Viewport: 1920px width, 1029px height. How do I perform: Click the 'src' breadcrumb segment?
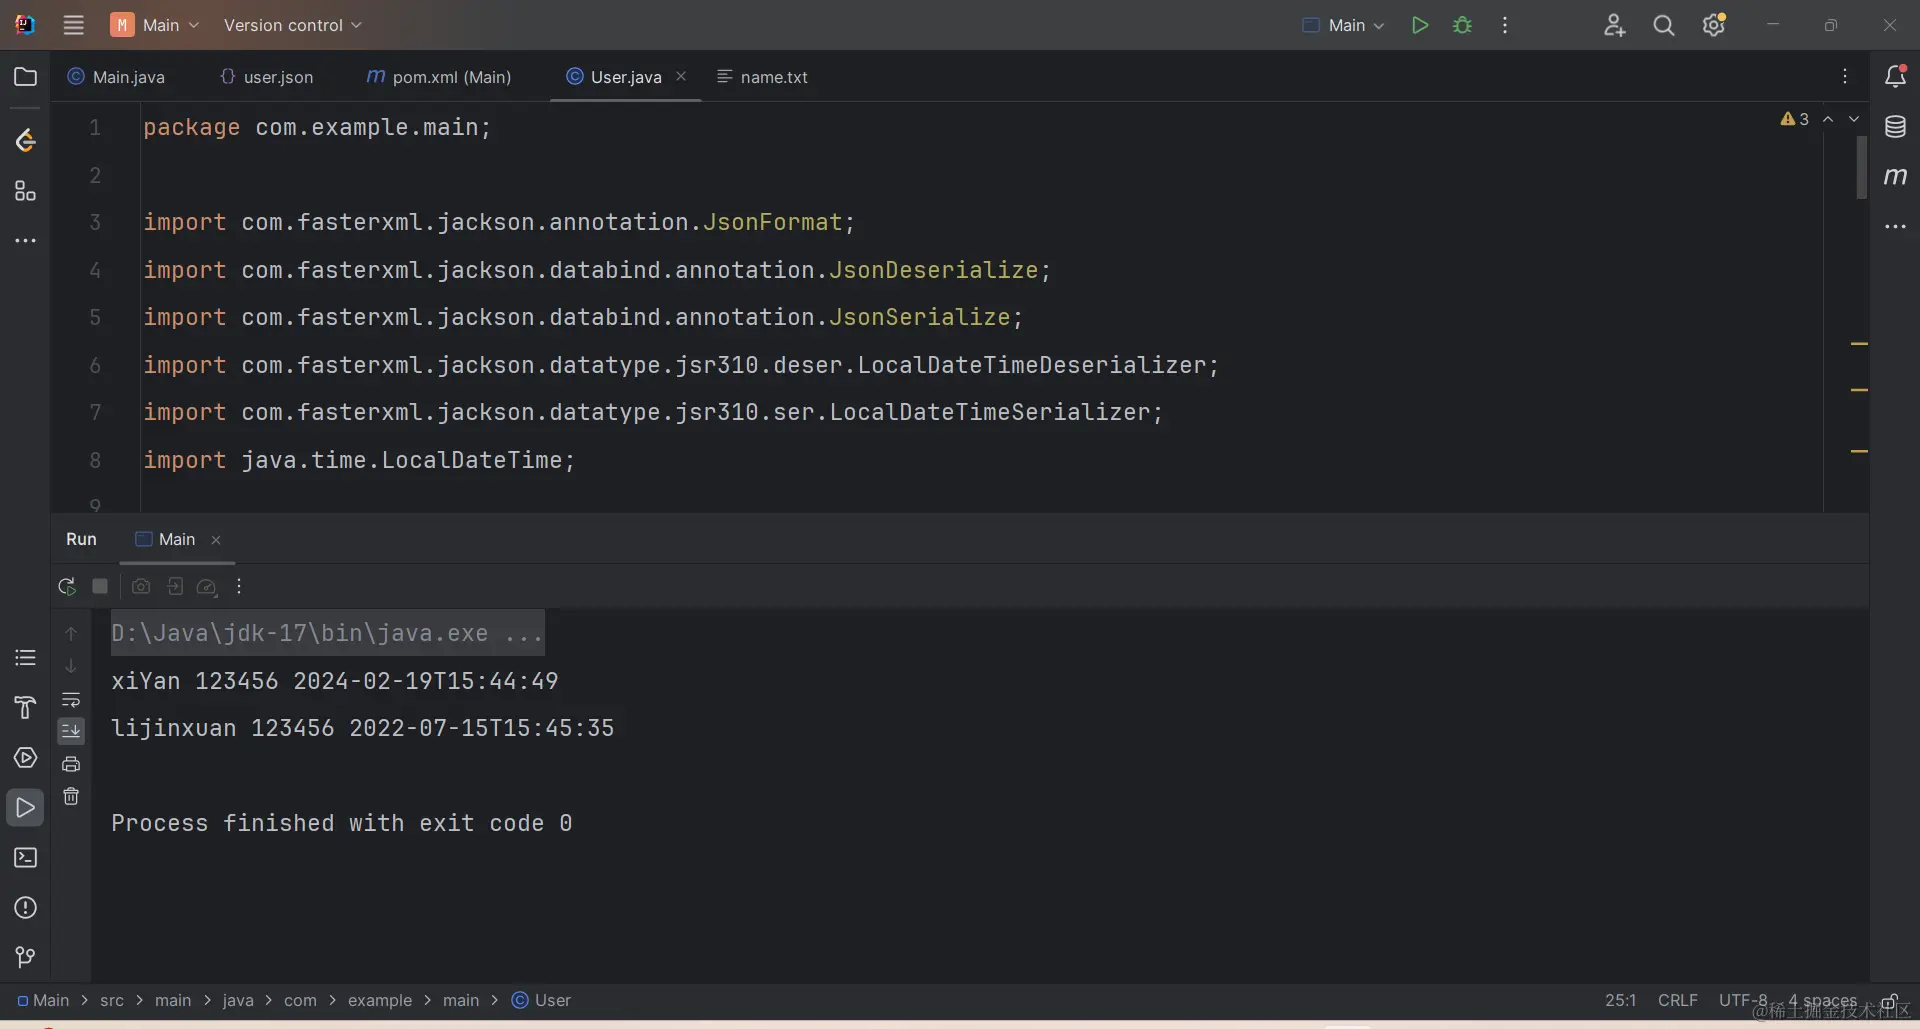pyautogui.click(x=112, y=1001)
